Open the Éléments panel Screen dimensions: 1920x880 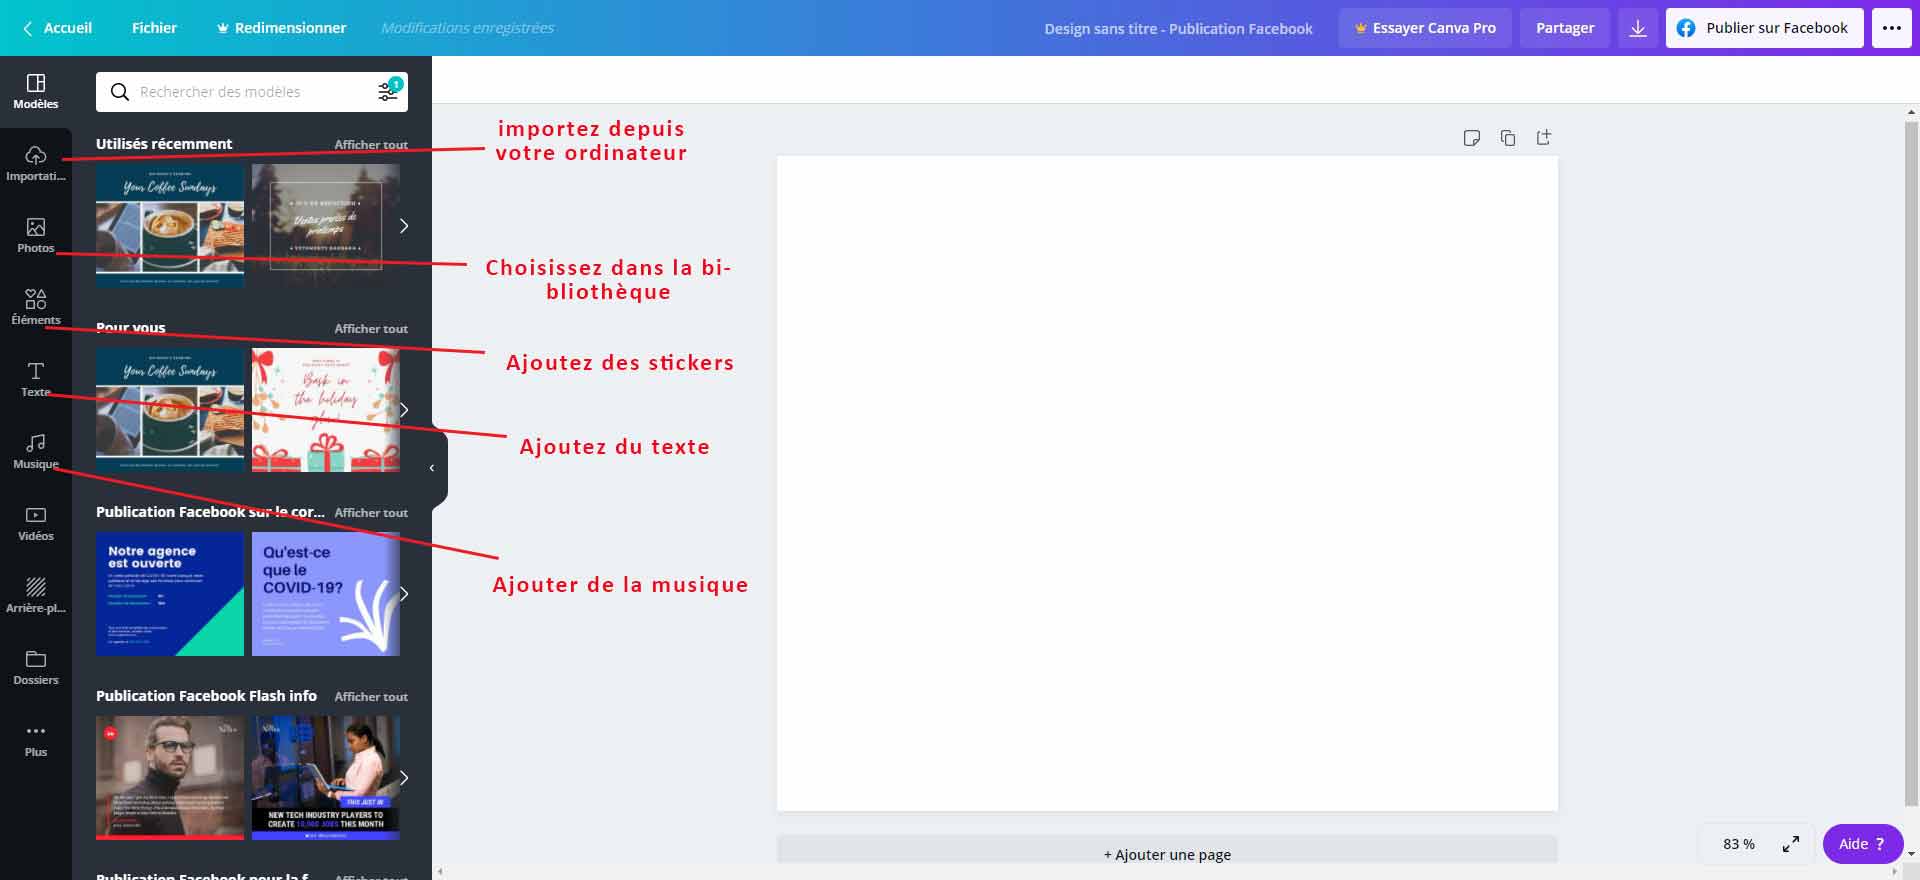pyautogui.click(x=36, y=307)
